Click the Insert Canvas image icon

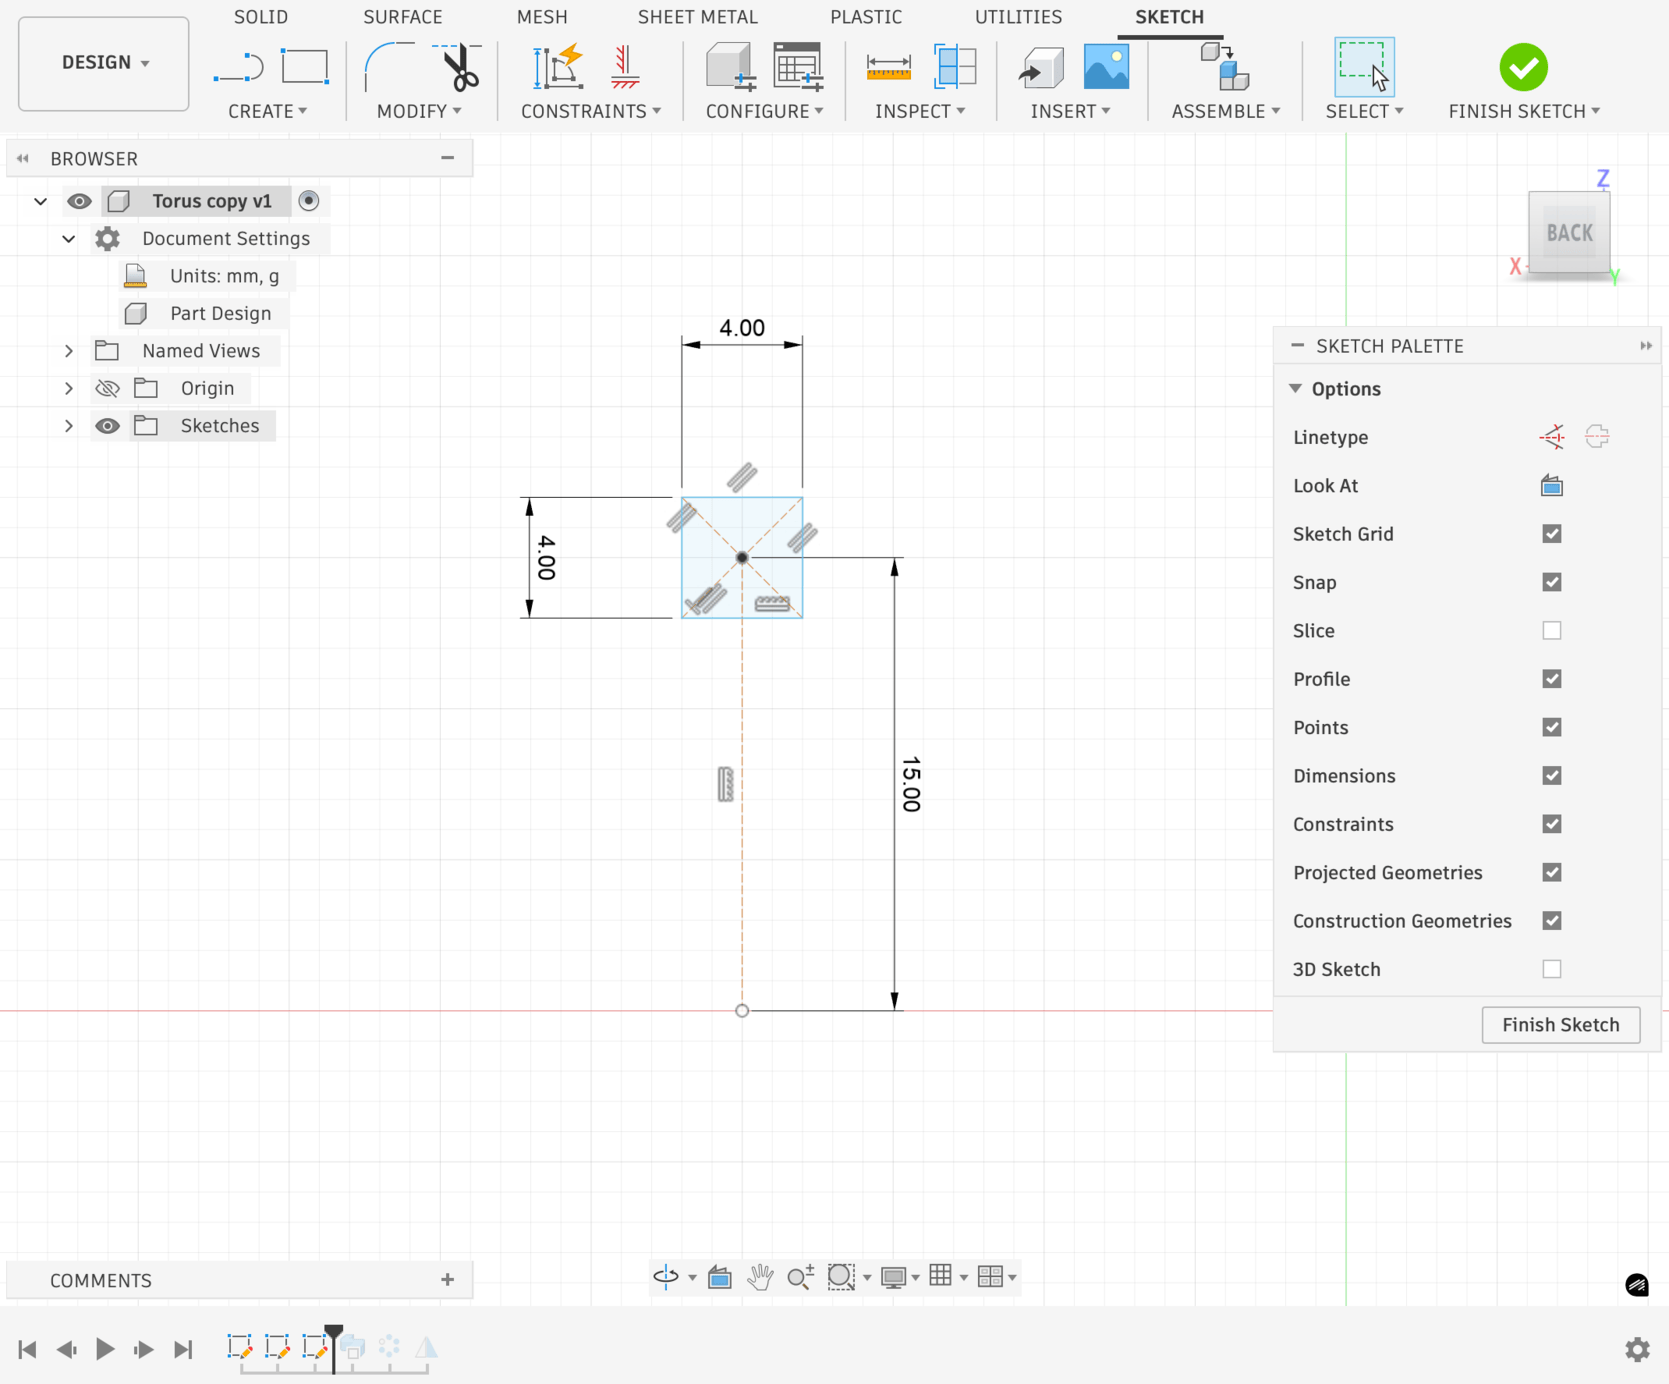[1106, 67]
